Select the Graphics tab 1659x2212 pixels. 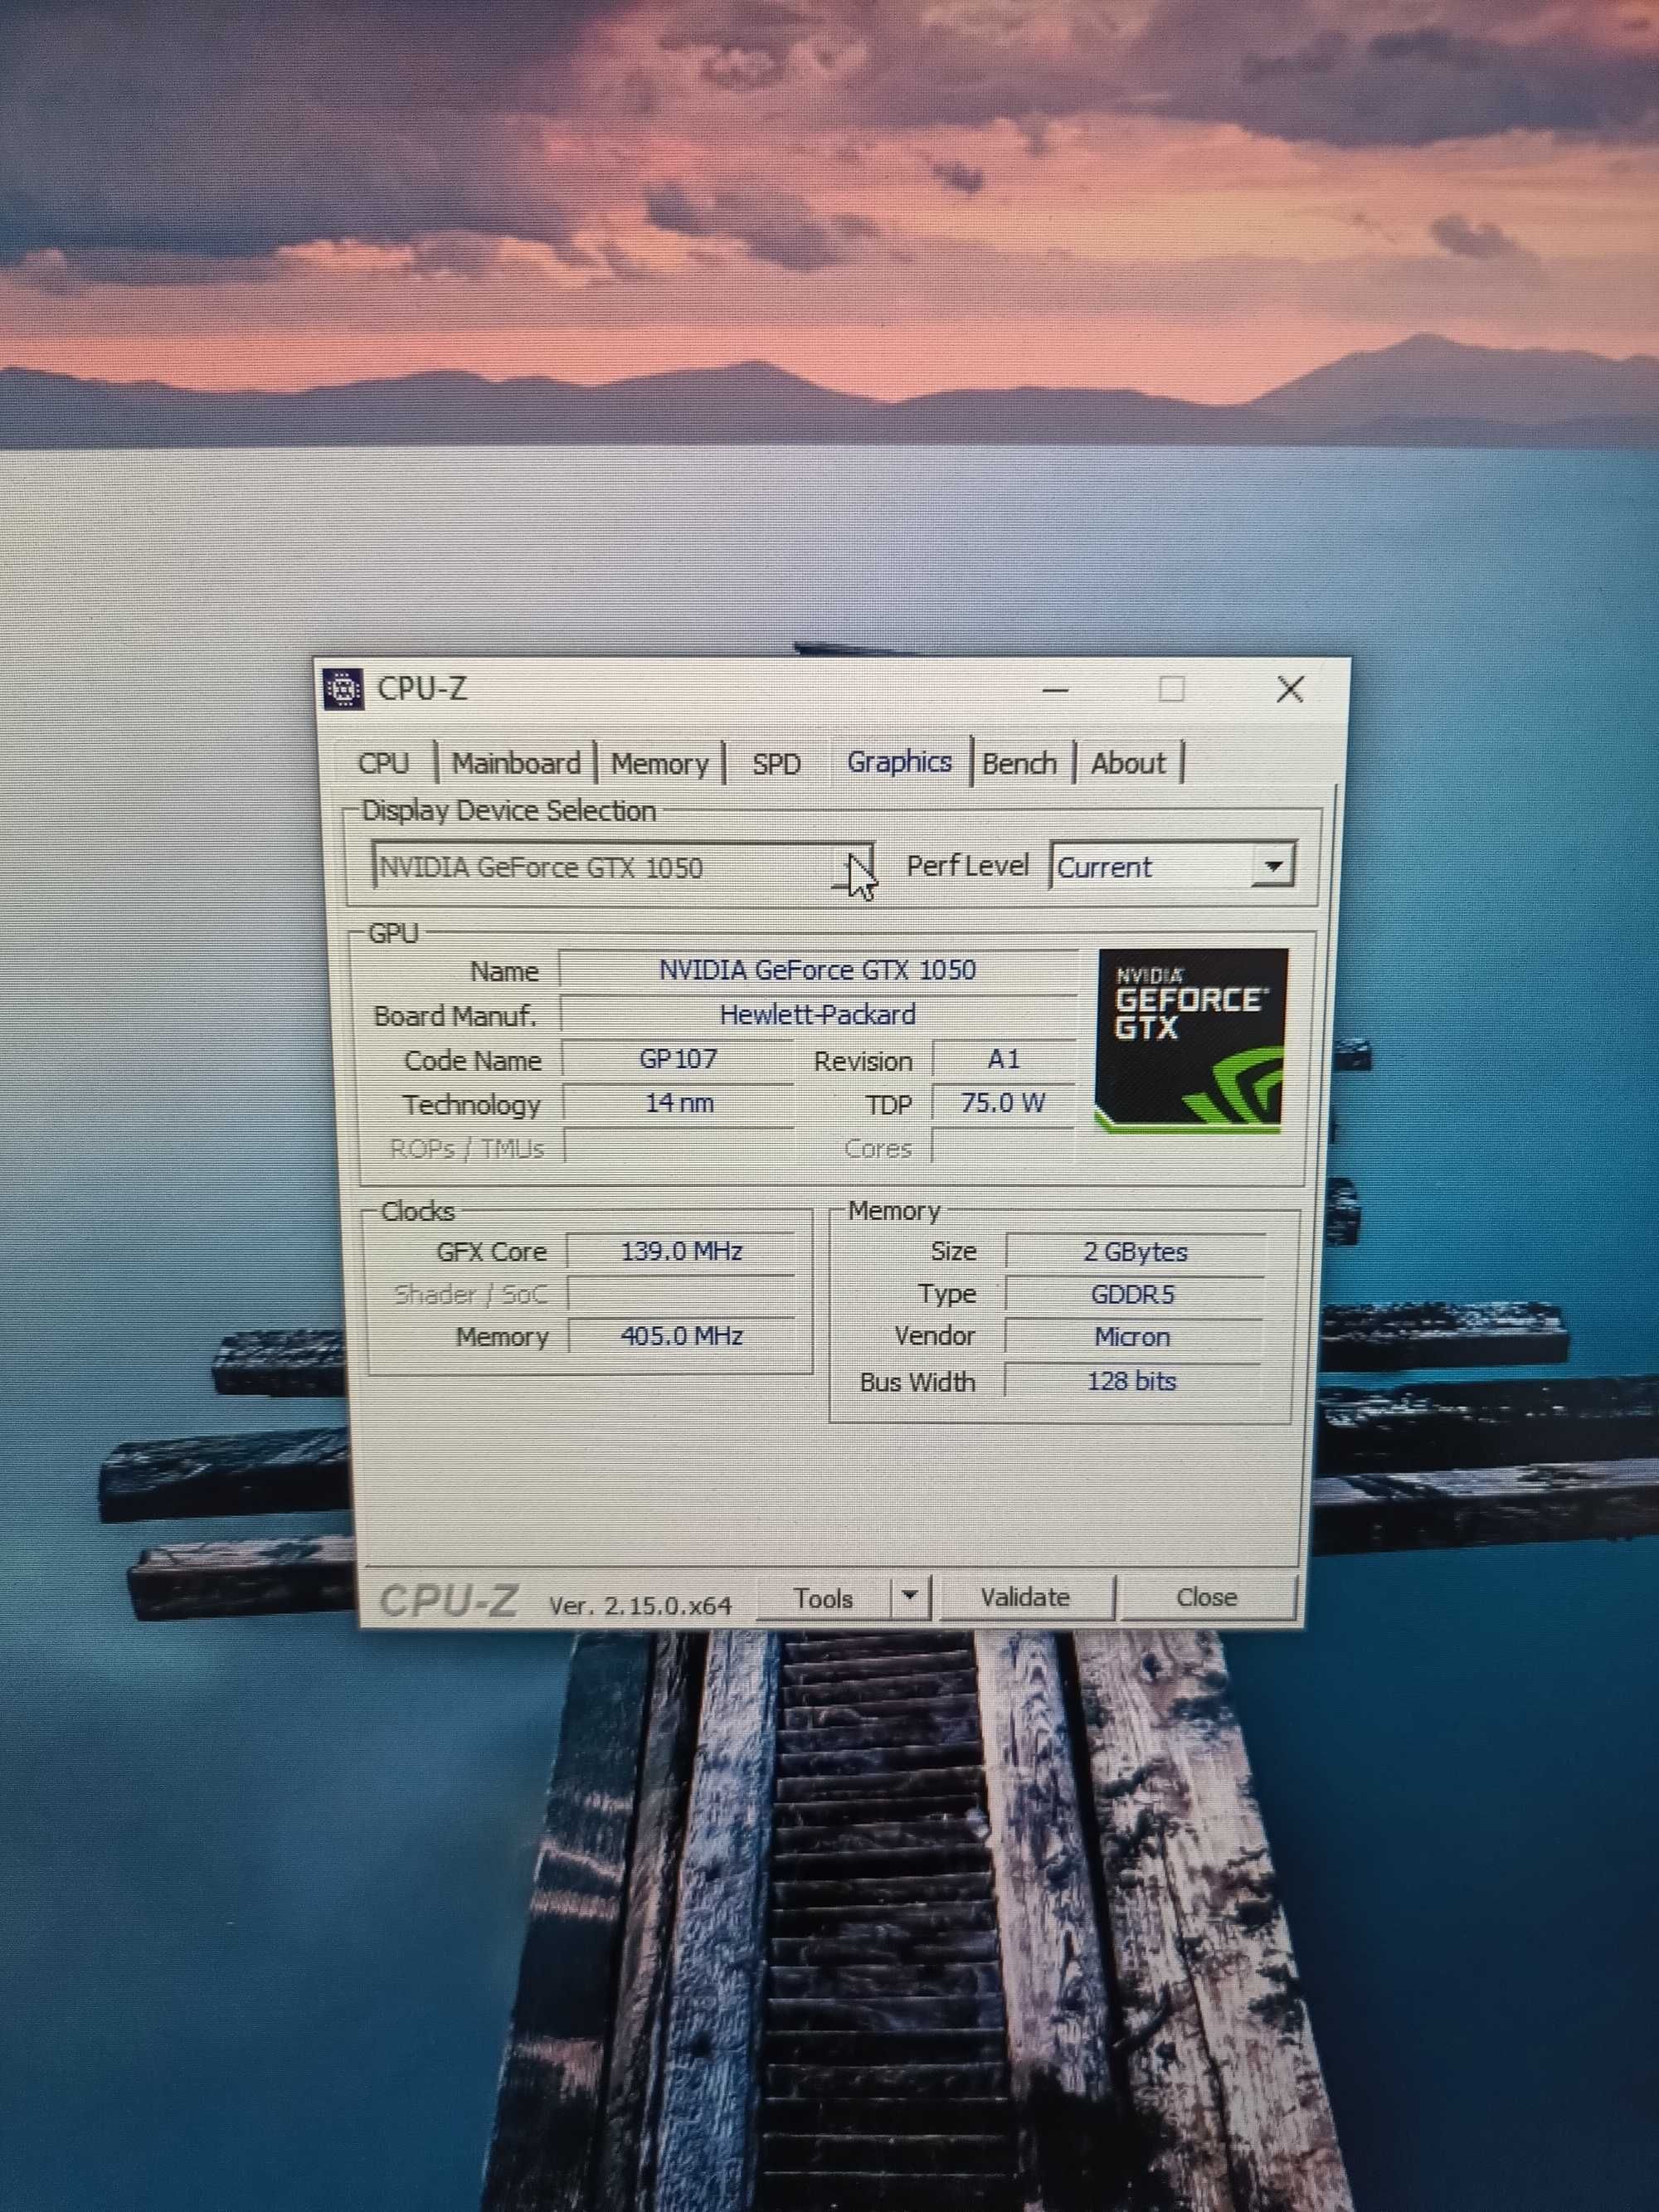tap(899, 762)
